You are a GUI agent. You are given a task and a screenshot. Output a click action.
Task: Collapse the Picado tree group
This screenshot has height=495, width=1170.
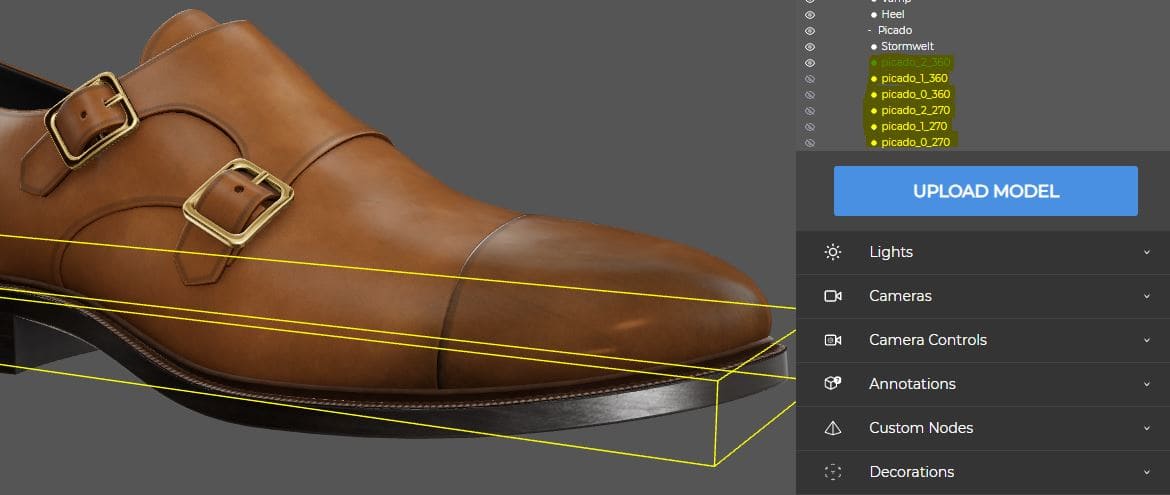(x=870, y=31)
